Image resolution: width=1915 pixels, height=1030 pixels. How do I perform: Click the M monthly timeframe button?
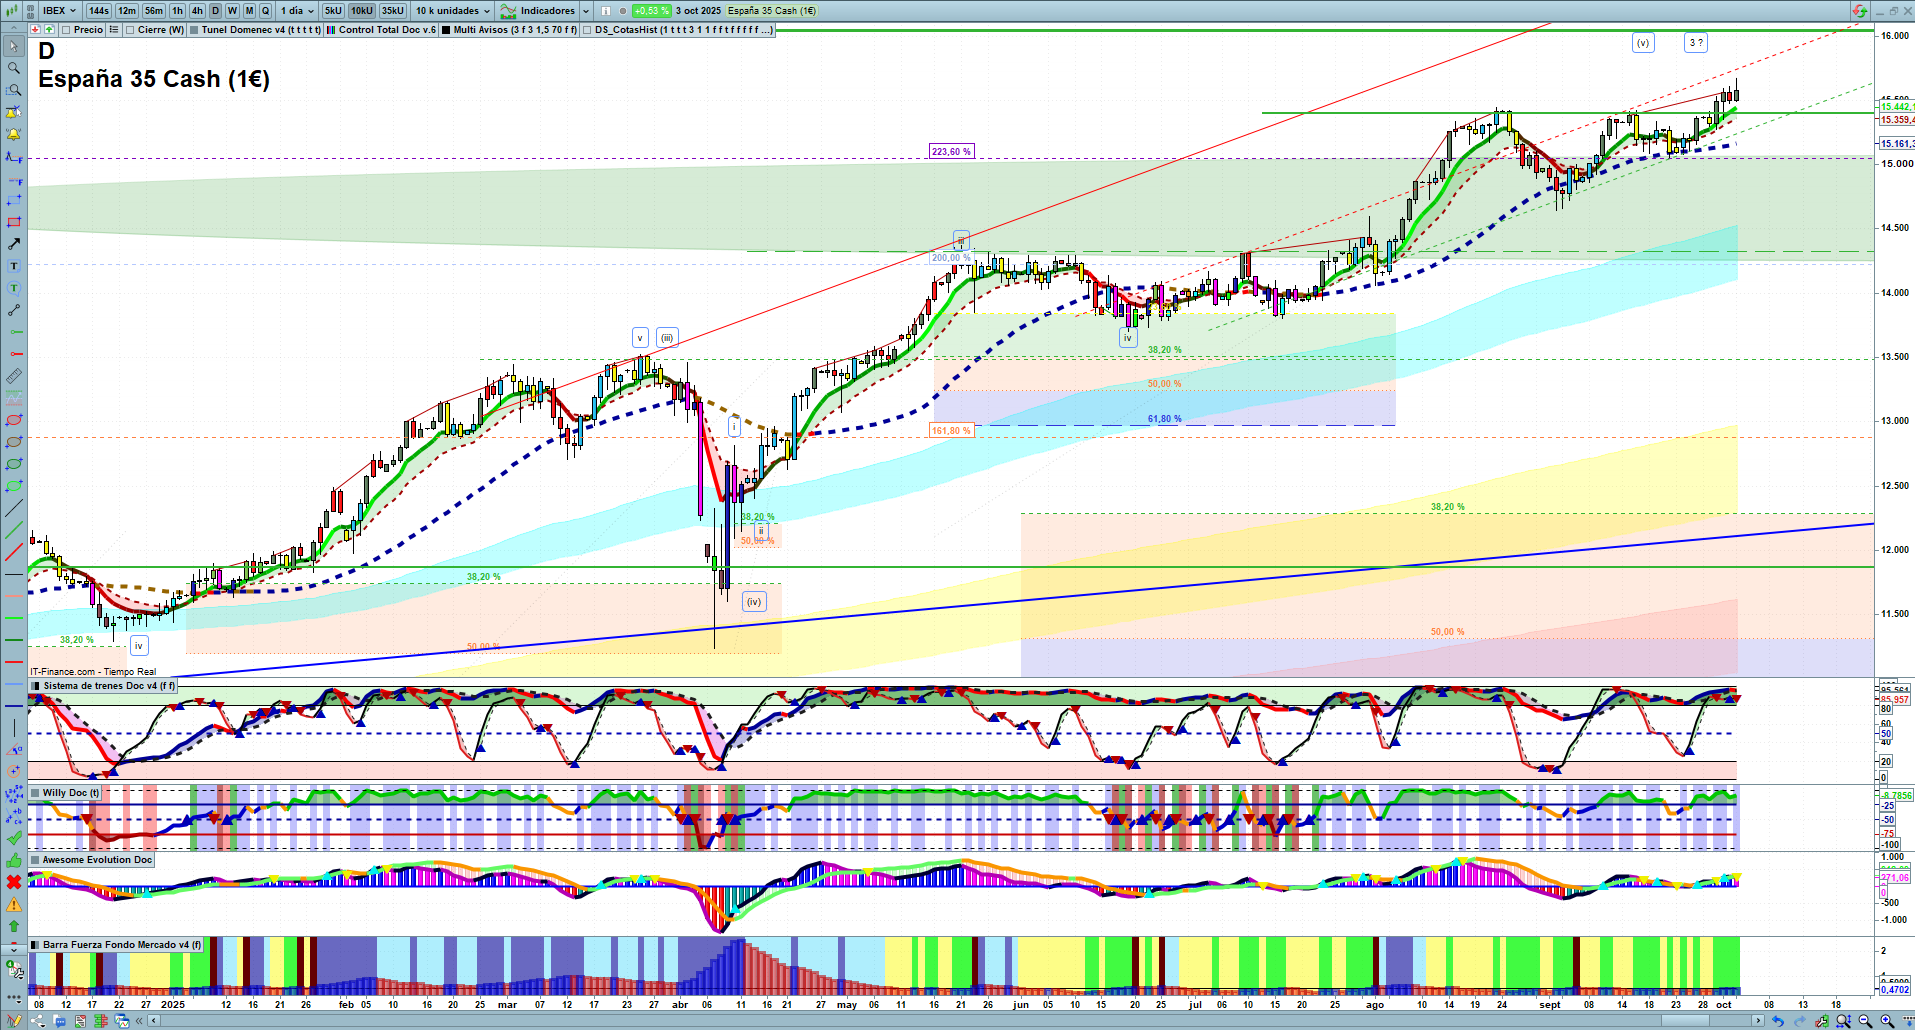pyautogui.click(x=249, y=11)
